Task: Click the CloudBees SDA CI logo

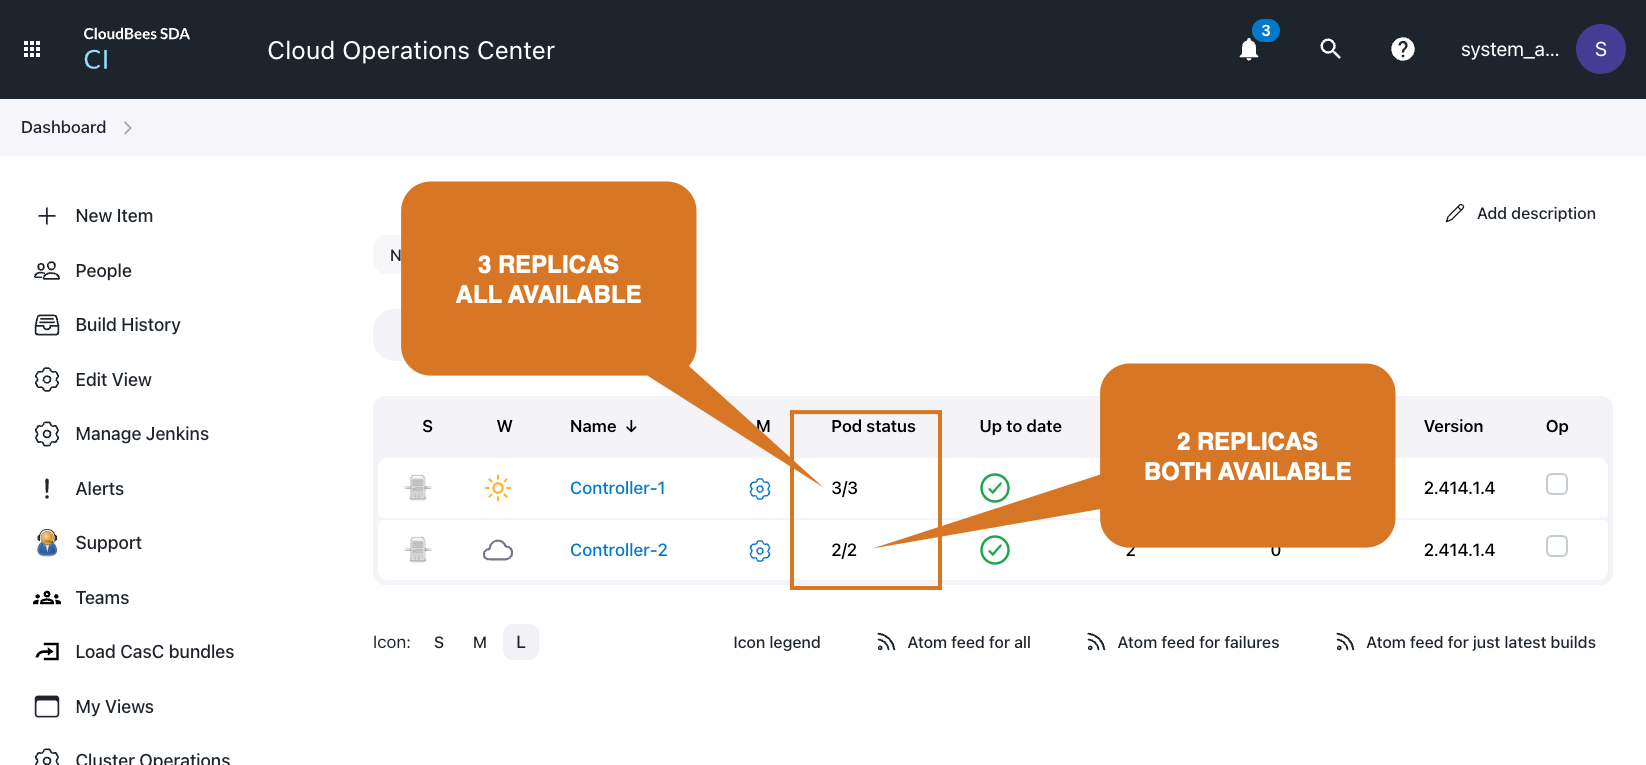Action: [x=136, y=48]
